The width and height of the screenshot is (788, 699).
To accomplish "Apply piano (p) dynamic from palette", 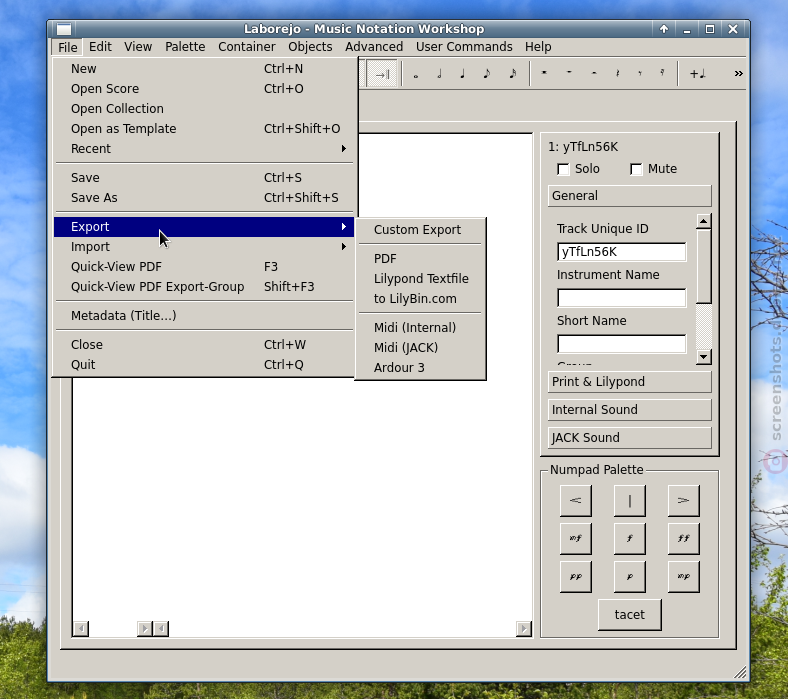I will click(630, 576).
